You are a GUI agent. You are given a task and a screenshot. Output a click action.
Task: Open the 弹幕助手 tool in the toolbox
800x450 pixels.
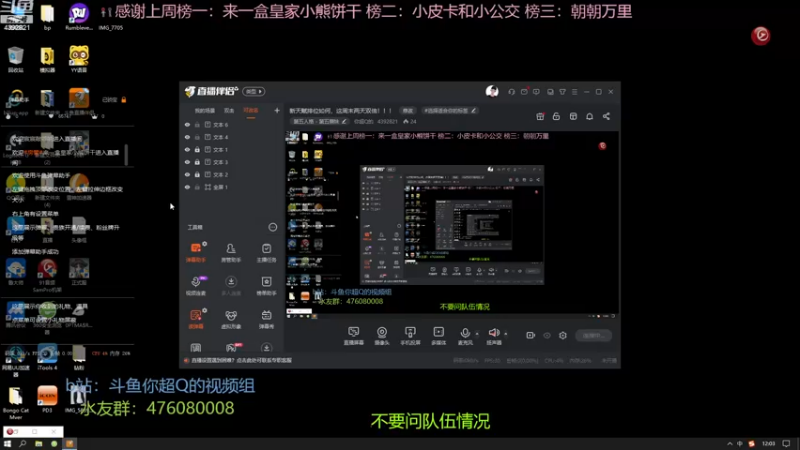click(x=196, y=252)
